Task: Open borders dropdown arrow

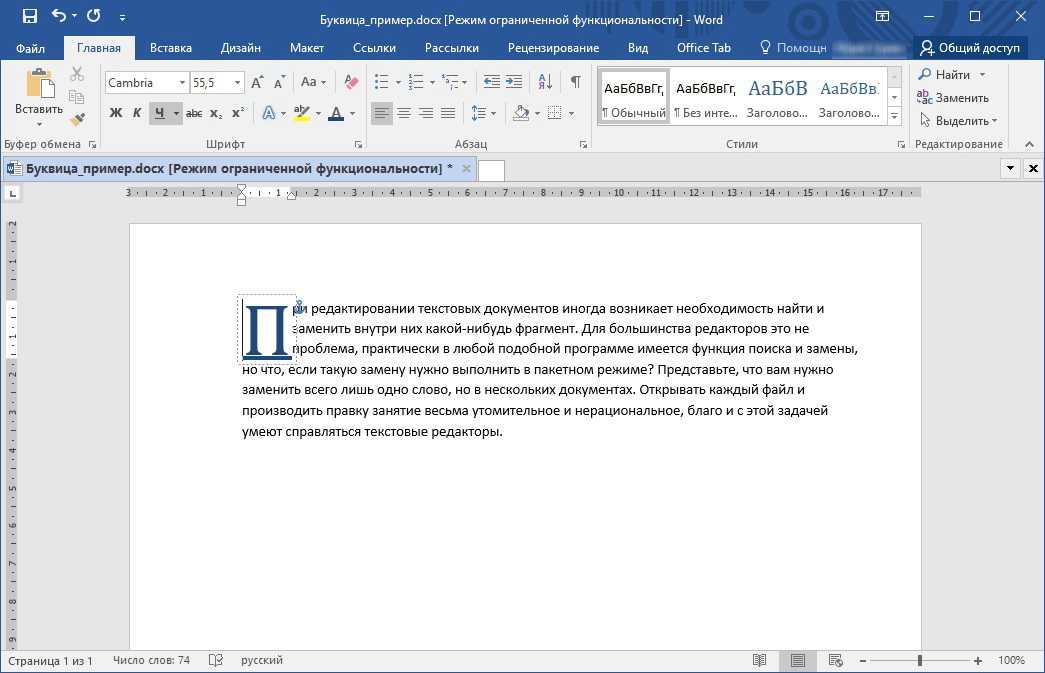Action: pyautogui.click(x=572, y=113)
